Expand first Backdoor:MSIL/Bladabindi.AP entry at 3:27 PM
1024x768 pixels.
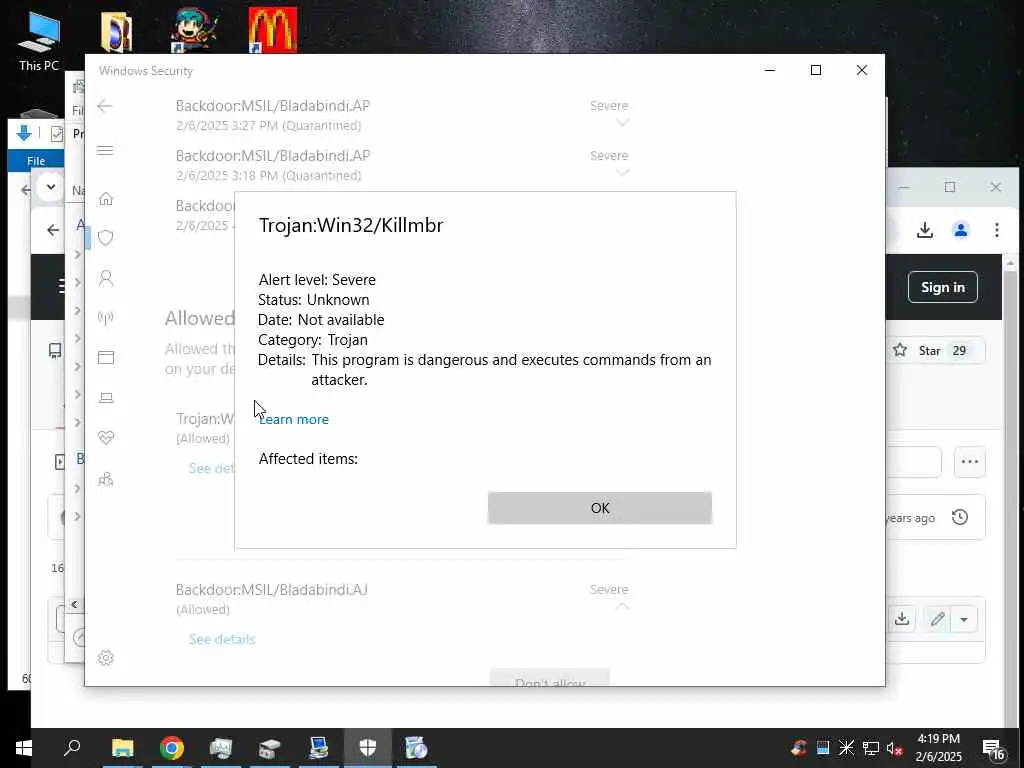622,122
